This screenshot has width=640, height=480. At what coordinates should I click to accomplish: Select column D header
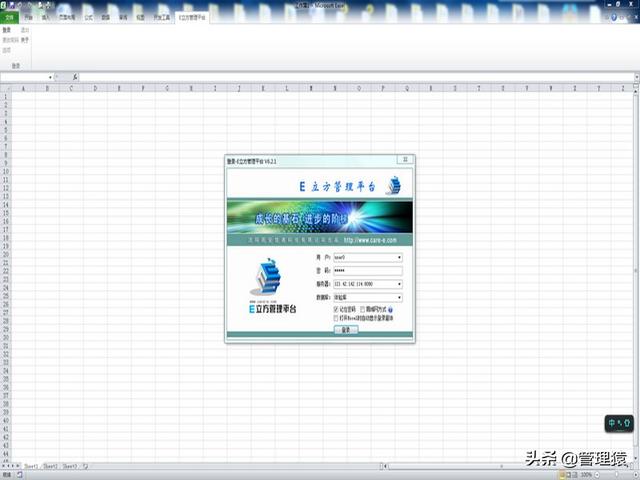pyautogui.click(x=95, y=88)
